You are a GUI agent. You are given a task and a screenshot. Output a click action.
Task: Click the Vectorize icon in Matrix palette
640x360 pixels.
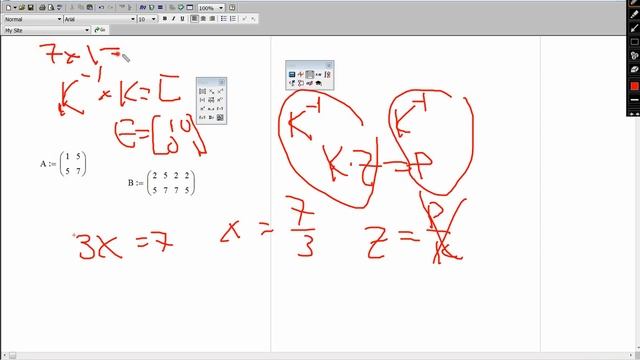click(x=211, y=100)
